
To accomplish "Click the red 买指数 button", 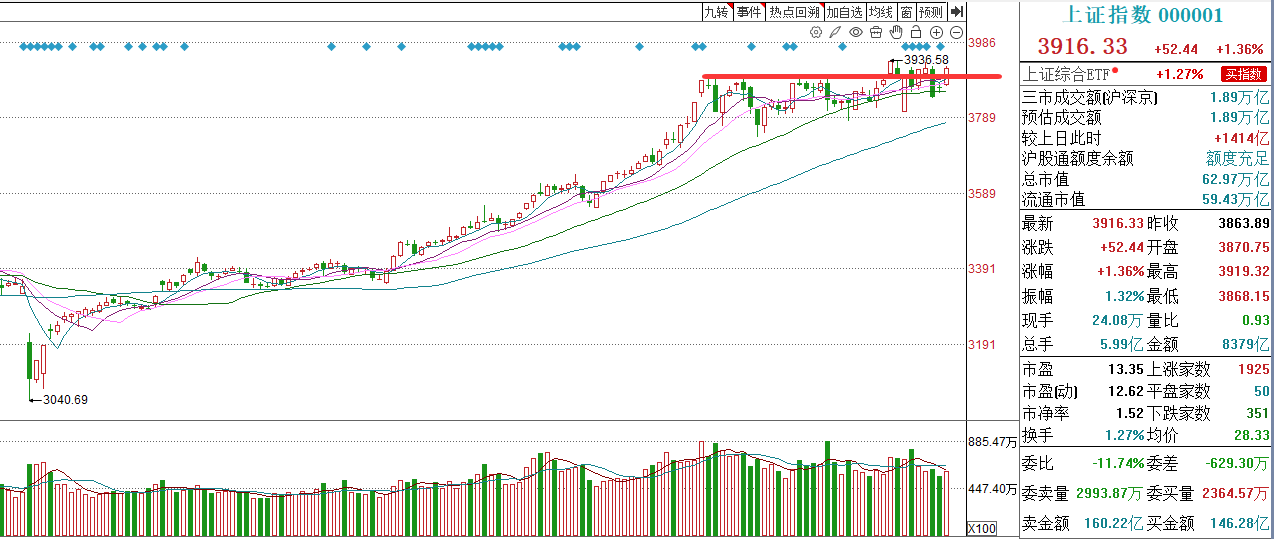I will click(1243, 74).
